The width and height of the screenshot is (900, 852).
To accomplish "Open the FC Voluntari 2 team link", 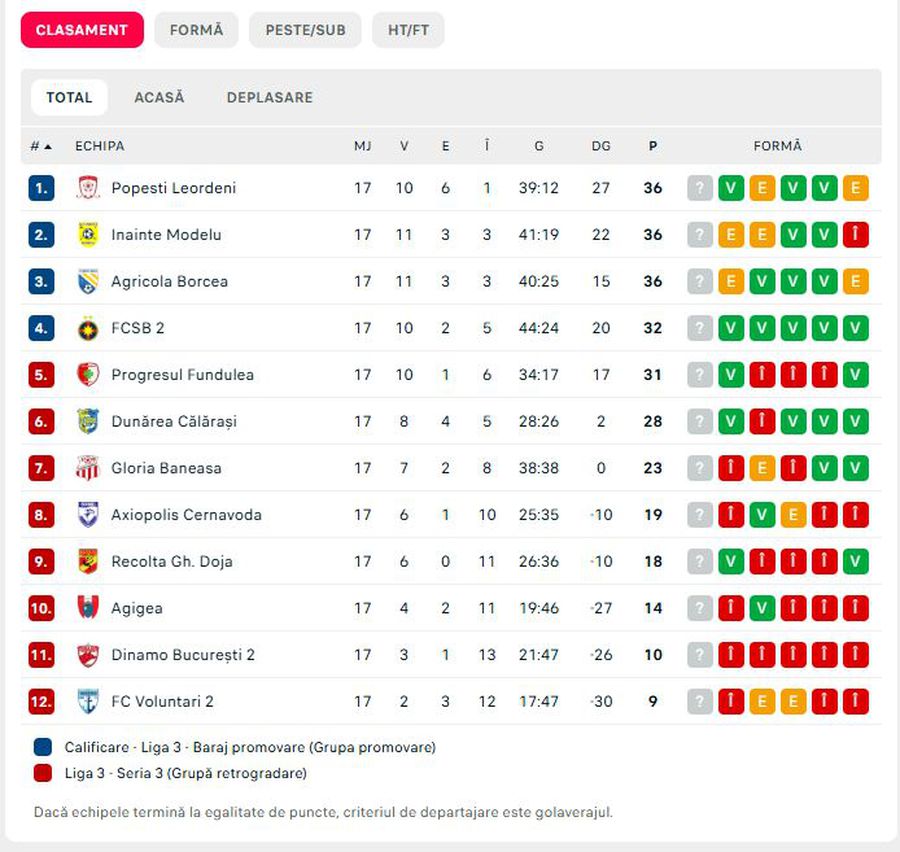I will coord(162,701).
